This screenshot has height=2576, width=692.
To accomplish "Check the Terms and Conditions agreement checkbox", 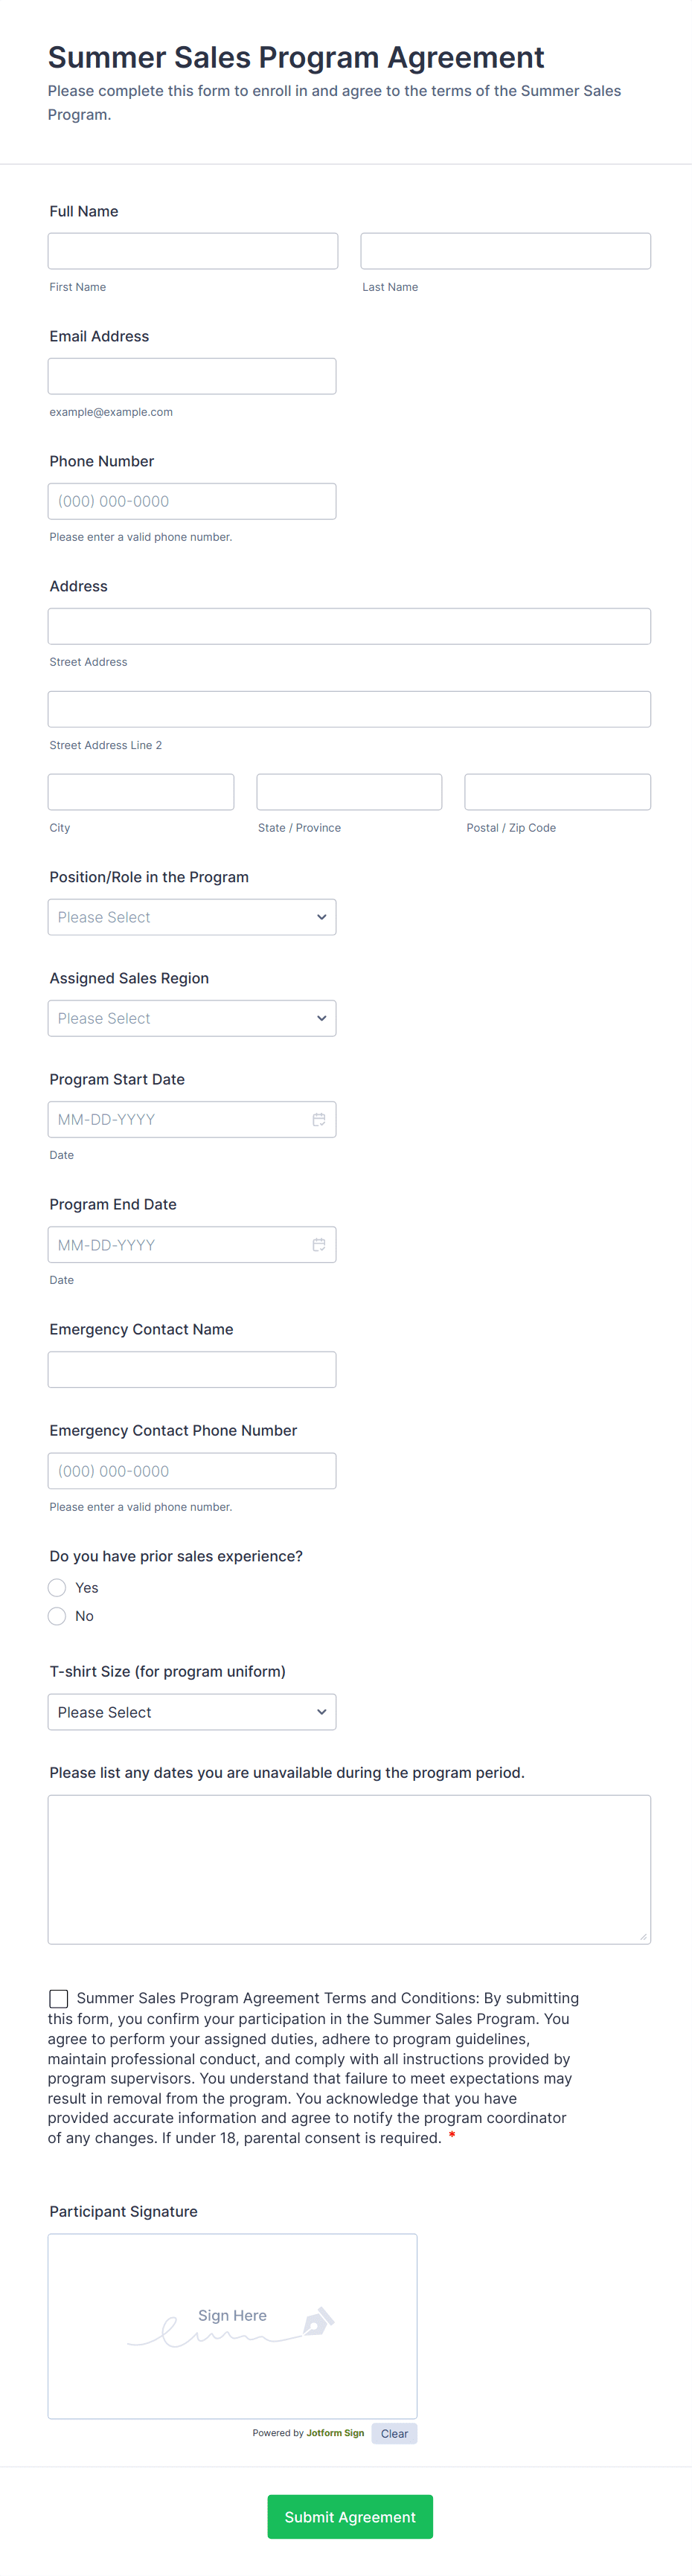I will (x=59, y=1998).
